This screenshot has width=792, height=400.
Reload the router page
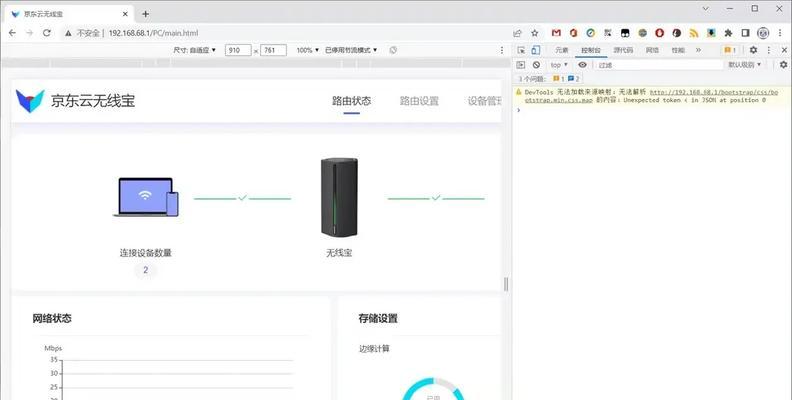tap(46, 33)
